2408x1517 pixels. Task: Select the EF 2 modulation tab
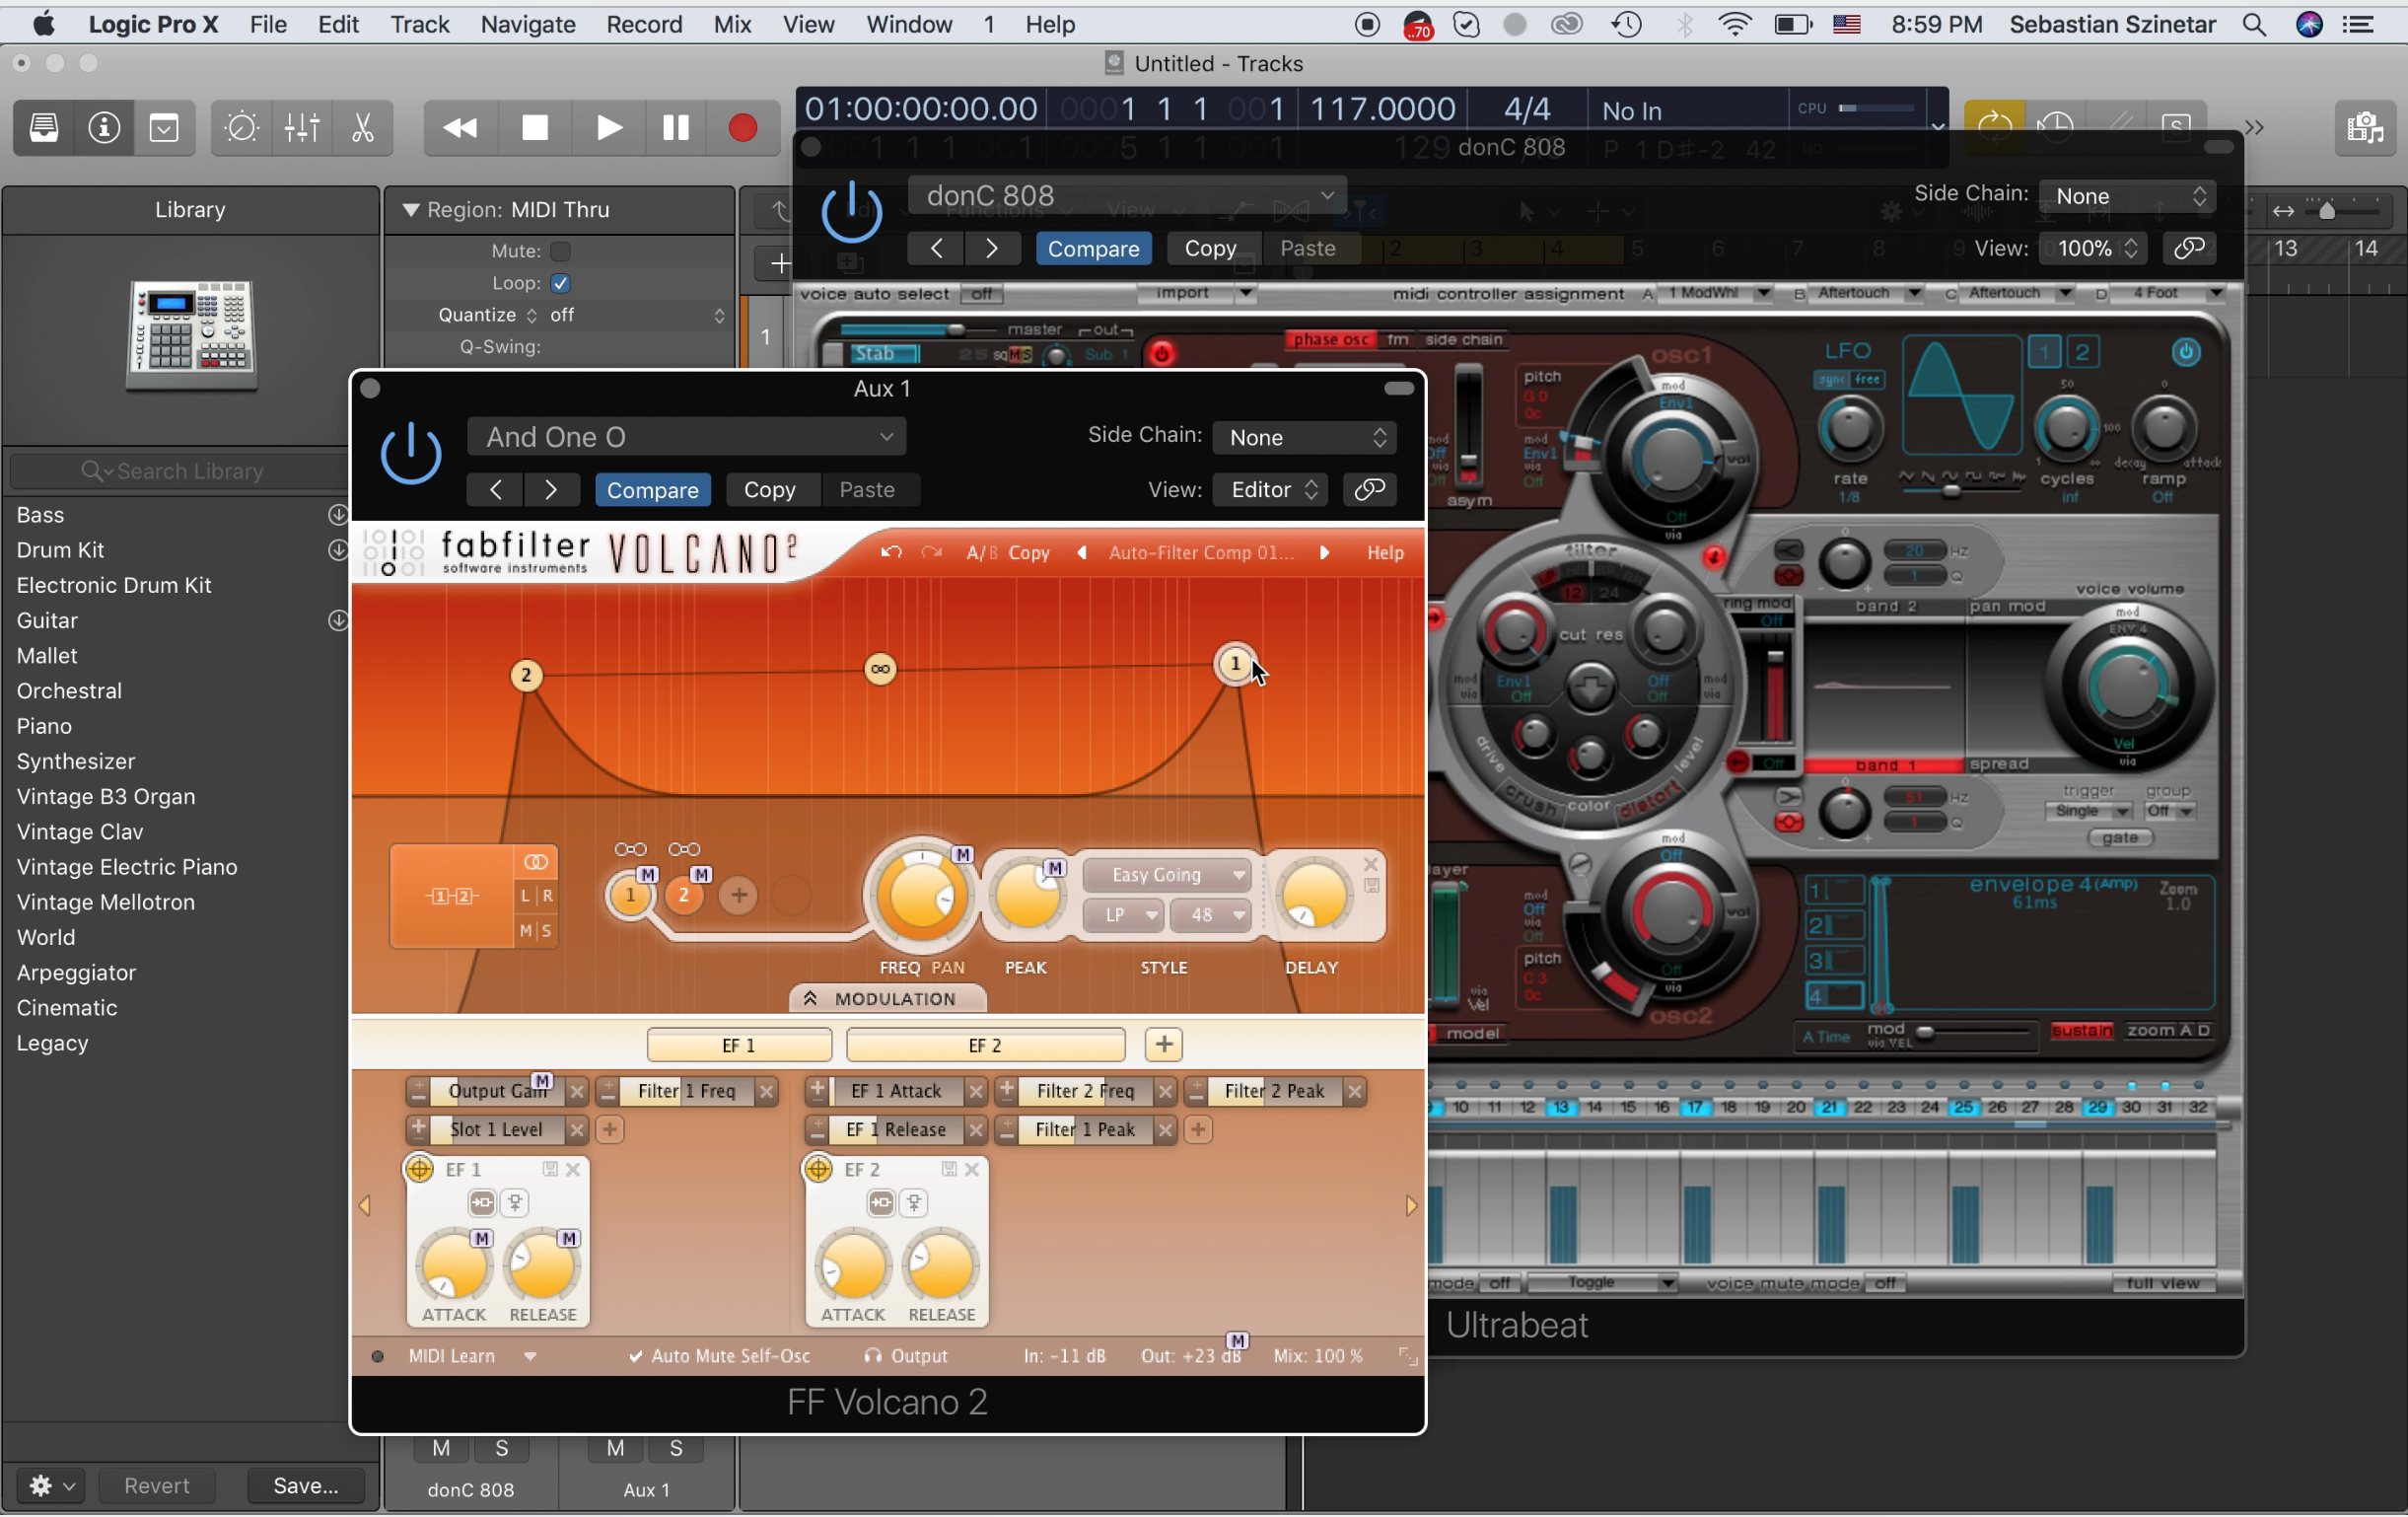click(x=985, y=1045)
